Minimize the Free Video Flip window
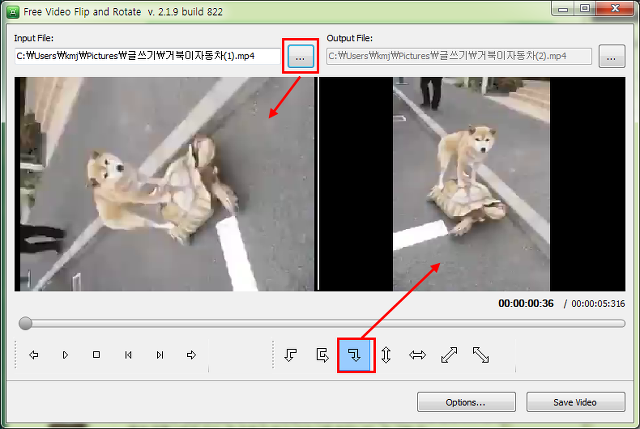The image size is (640, 429). [x=563, y=9]
